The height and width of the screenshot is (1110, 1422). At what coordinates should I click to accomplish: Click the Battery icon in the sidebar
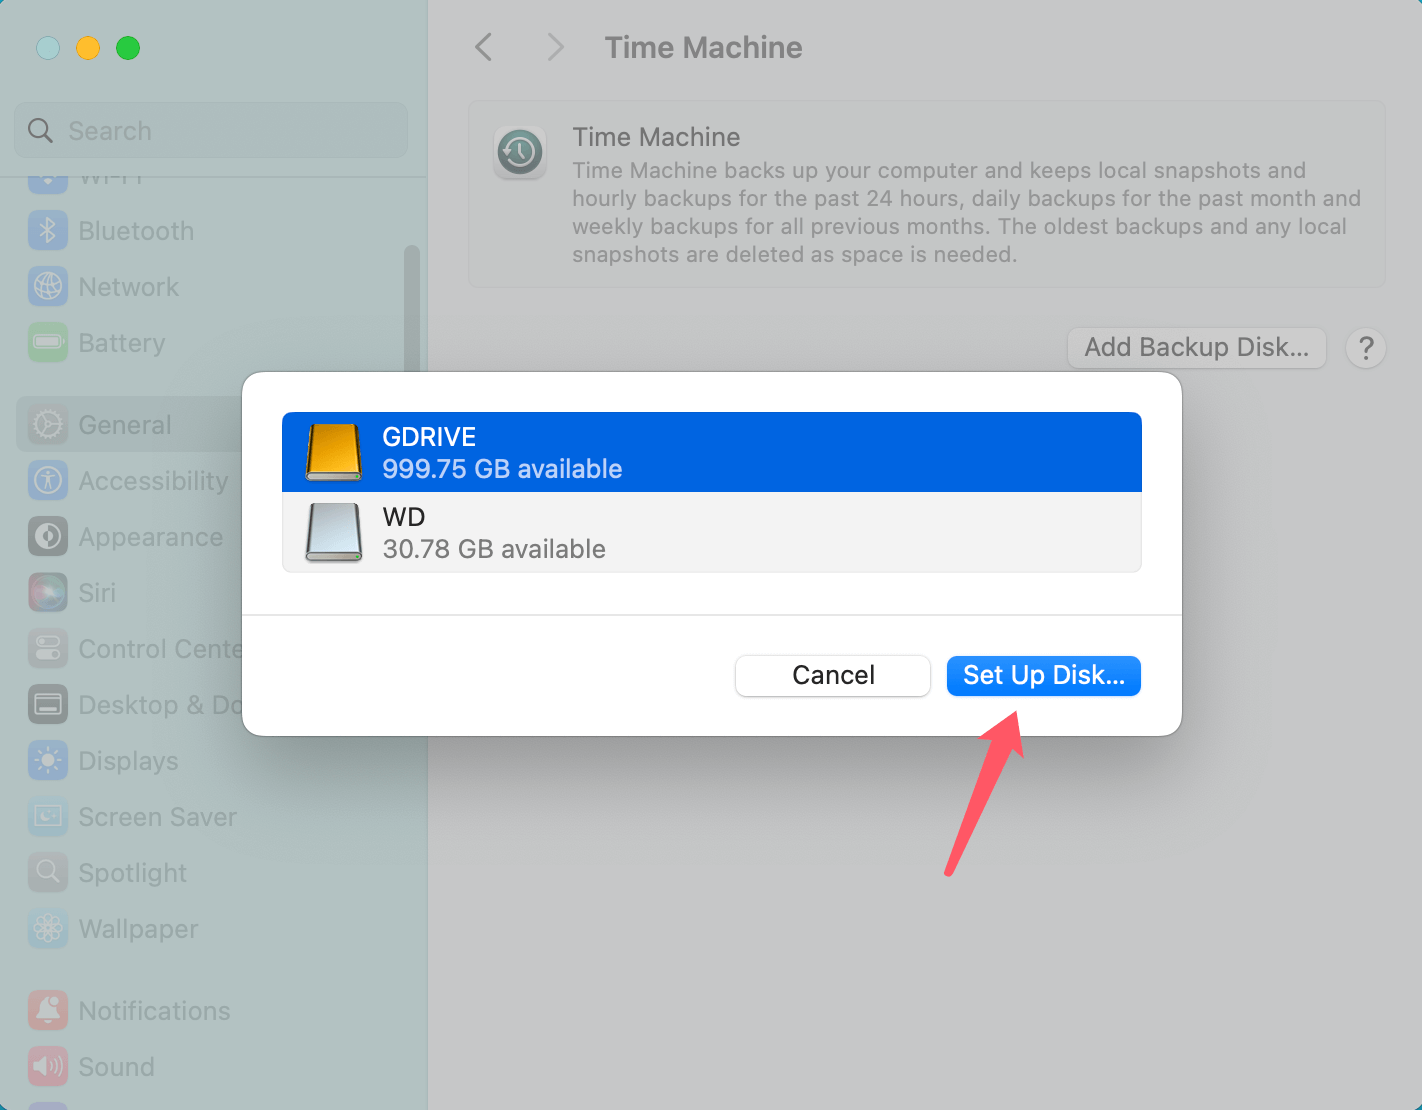click(47, 343)
